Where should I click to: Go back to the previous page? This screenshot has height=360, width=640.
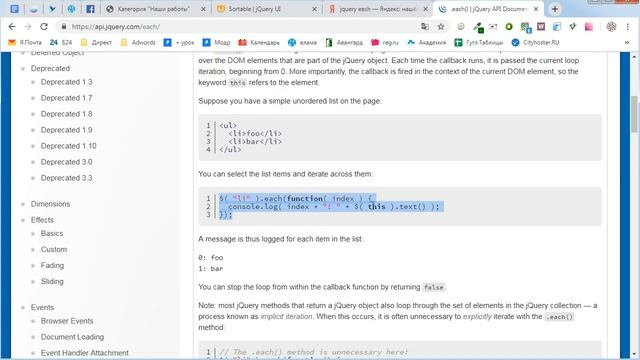[12, 27]
